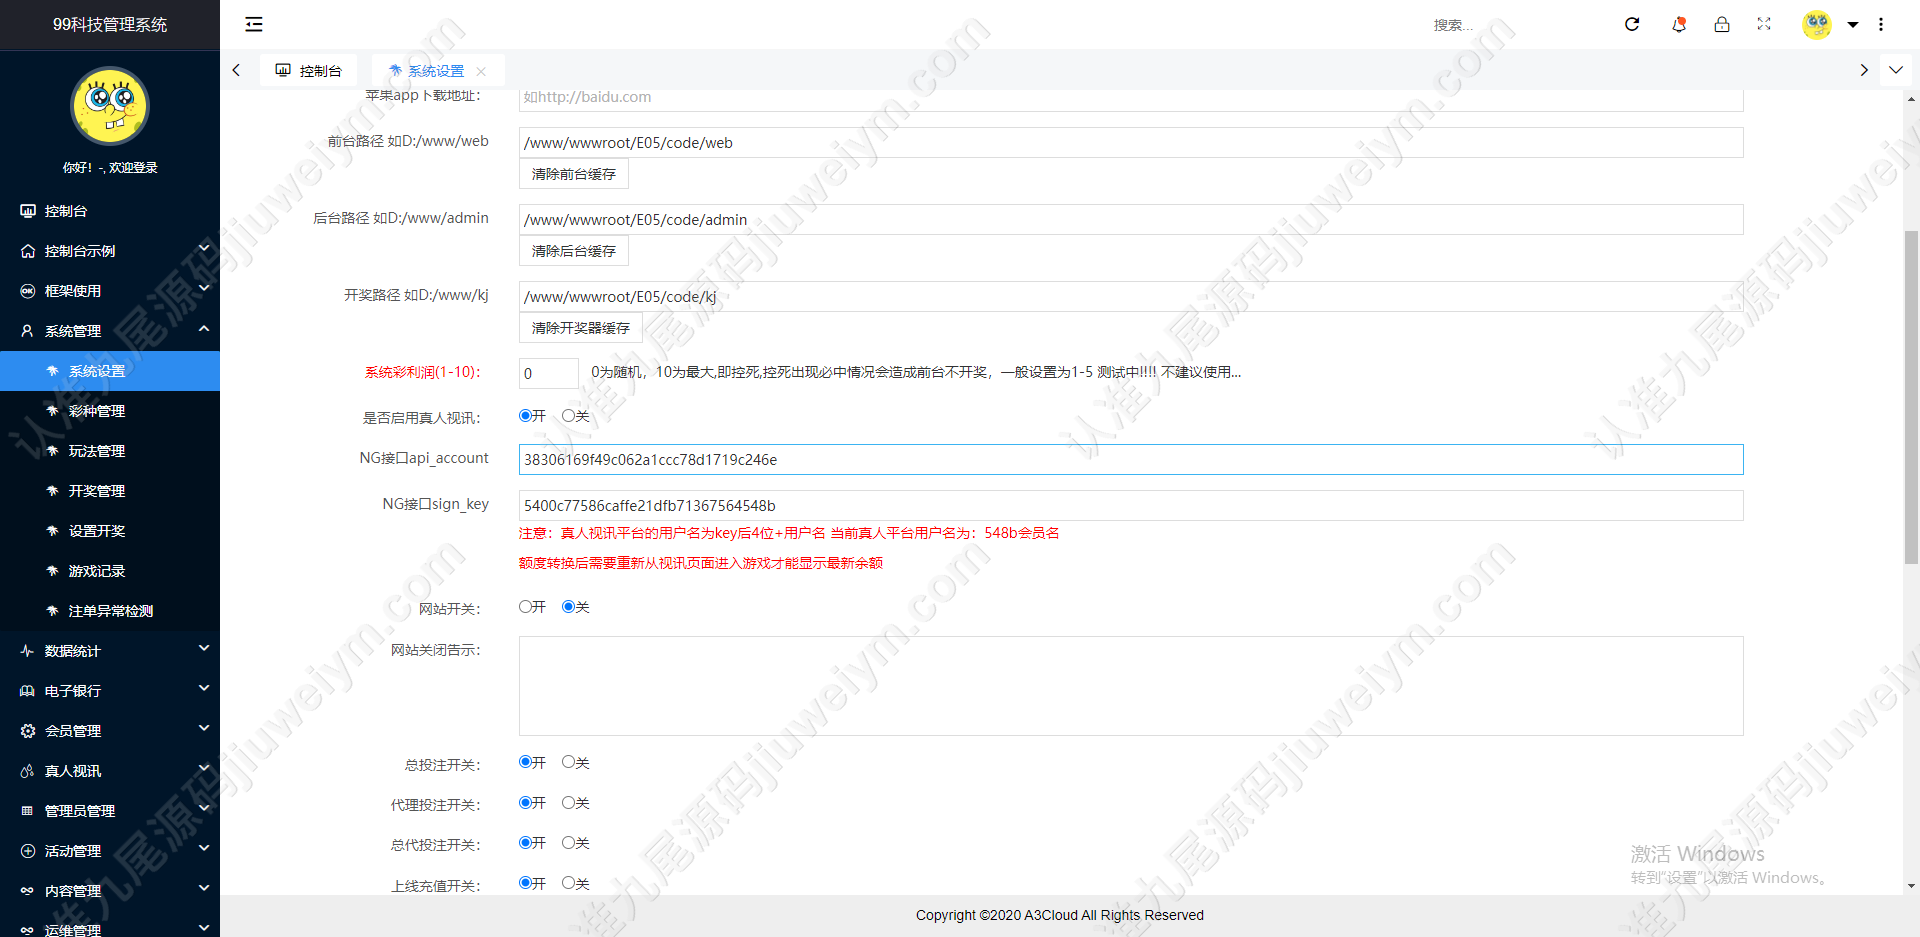Switch to the 控制台 tab

pos(309,71)
